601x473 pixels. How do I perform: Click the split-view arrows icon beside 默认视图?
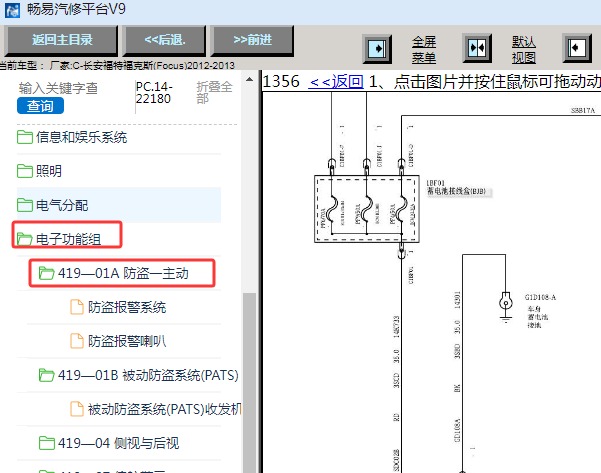point(477,48)
